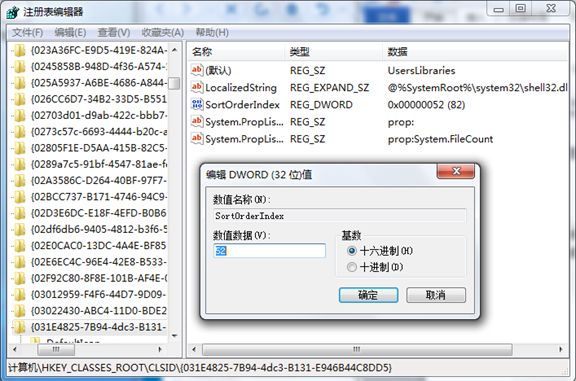Select folder icon of {0289a7c5-91bf-4547-81ae key
576x381 pixels.
click(x=19, y=164)
